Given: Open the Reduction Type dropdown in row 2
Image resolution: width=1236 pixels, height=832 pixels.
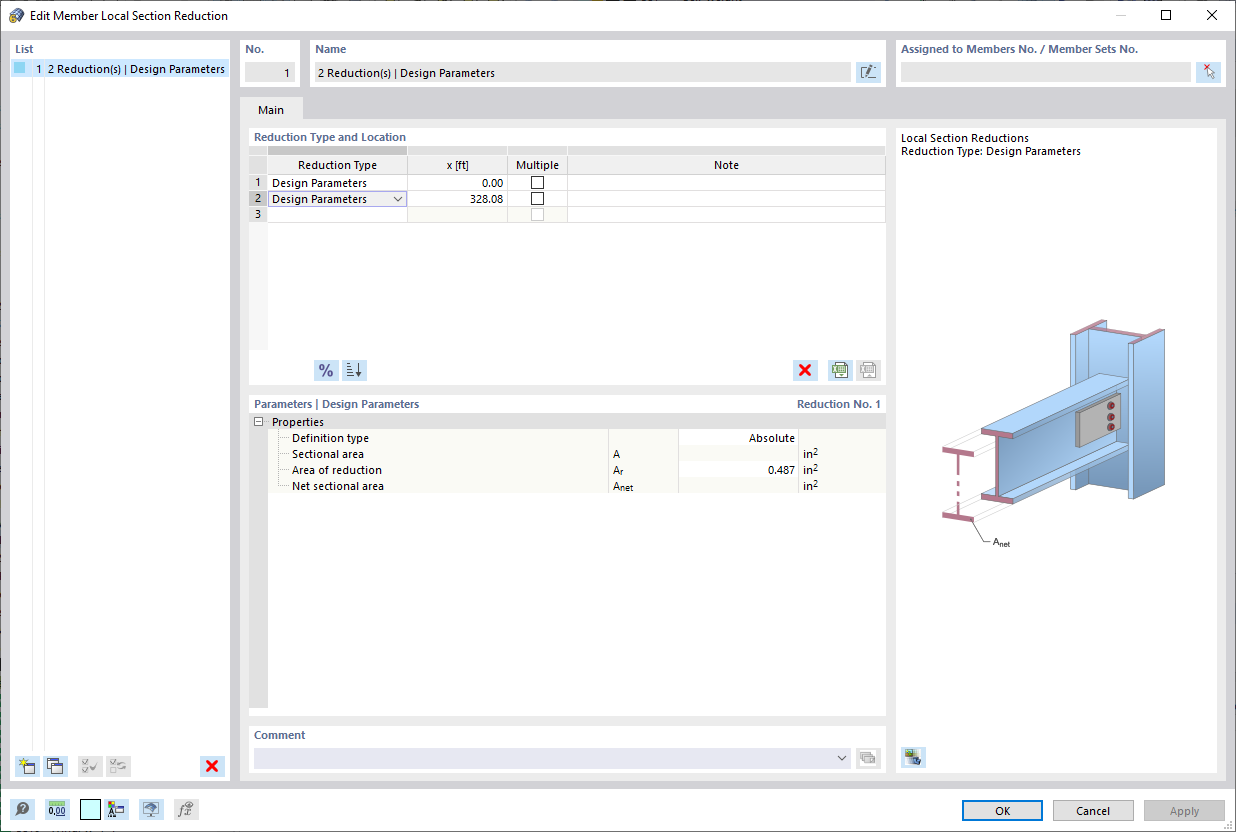Looking at the screenshot, I should [400, 198].
